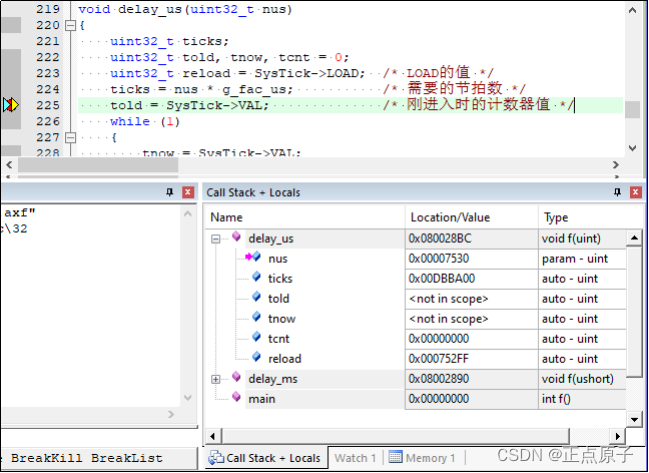Click the Type column header
The image size is (649, 473).
(x=555, y=217)
